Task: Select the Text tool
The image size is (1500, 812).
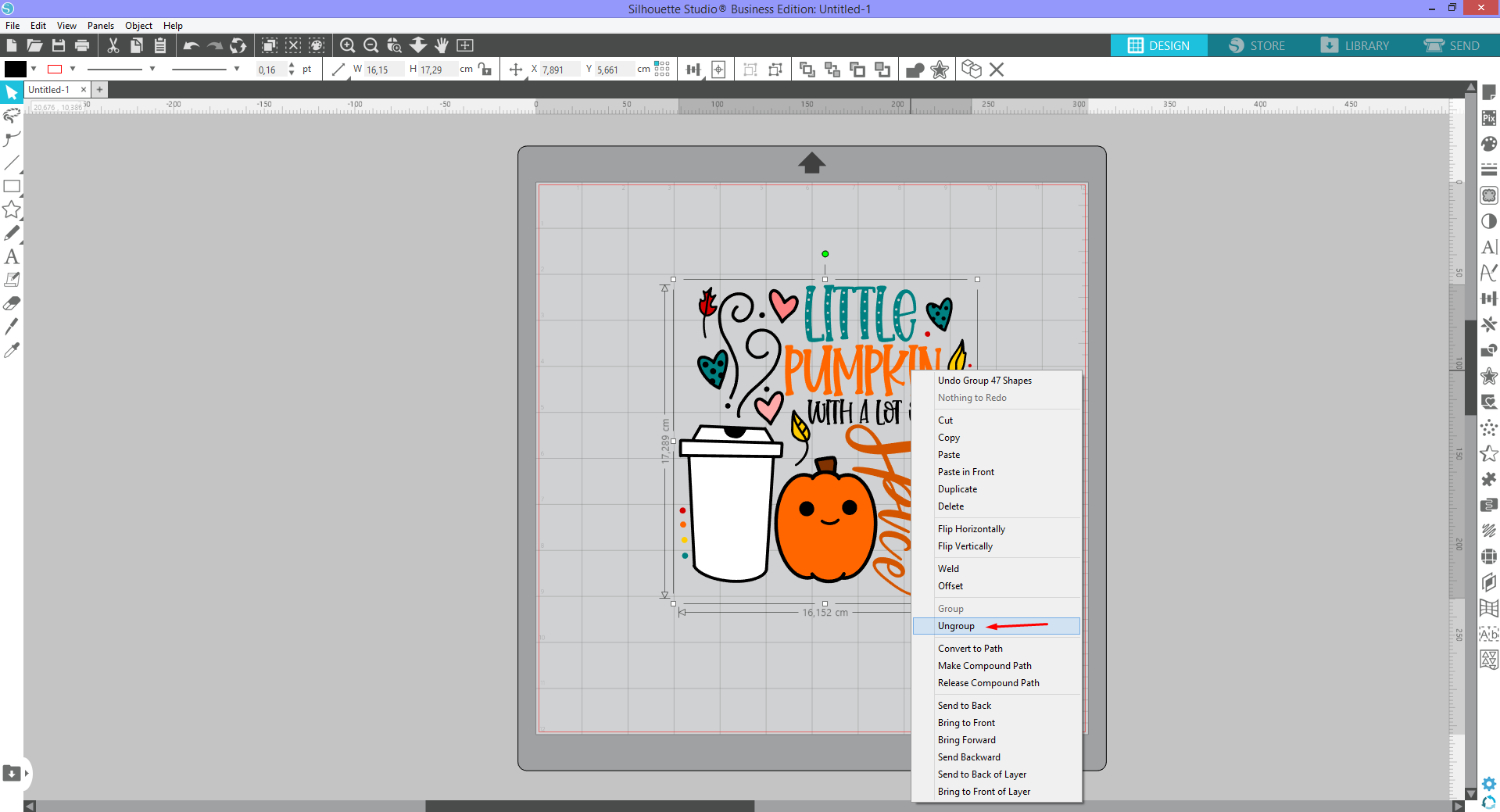Action: (11, 257)
